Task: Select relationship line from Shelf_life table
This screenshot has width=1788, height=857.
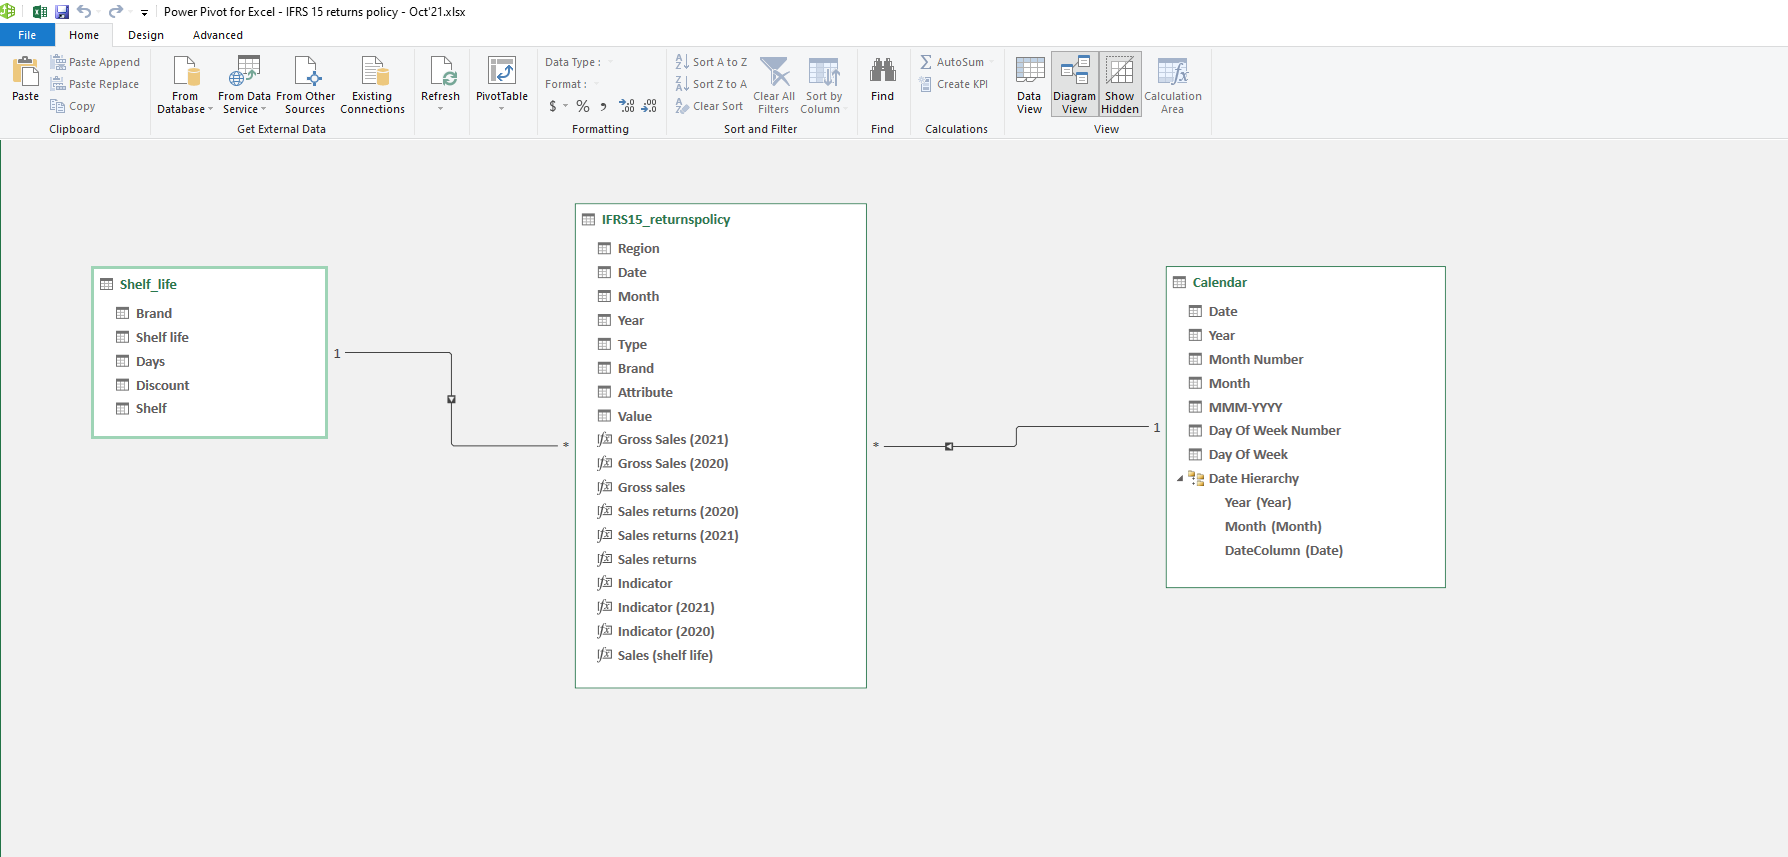Action: [451, 399]
